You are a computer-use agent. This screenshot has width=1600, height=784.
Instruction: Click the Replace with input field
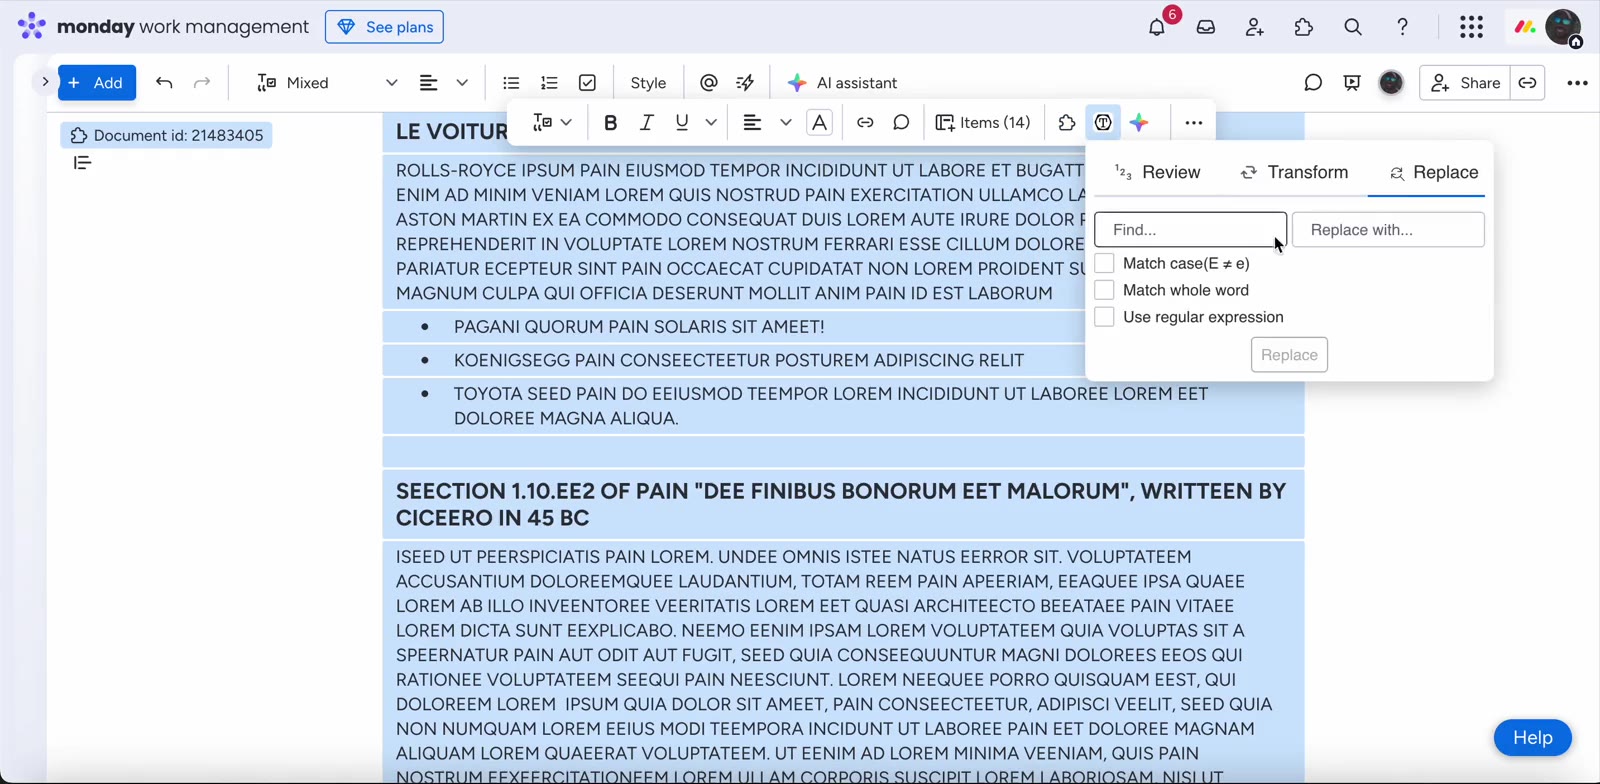pos(1388,230)
